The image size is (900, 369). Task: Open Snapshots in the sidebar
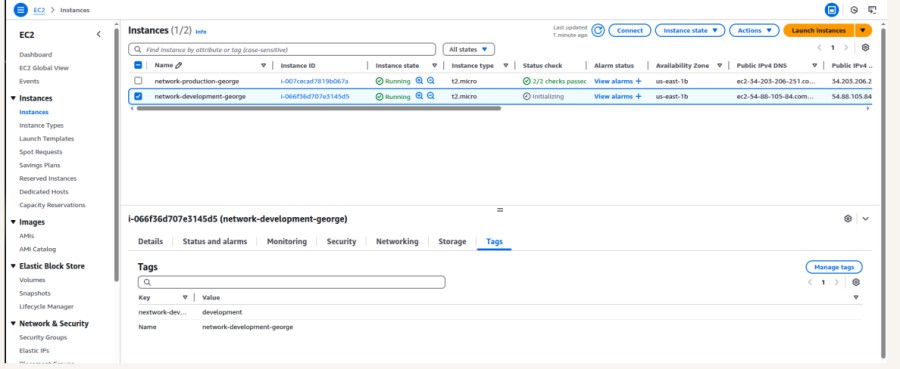coord(35,293)
